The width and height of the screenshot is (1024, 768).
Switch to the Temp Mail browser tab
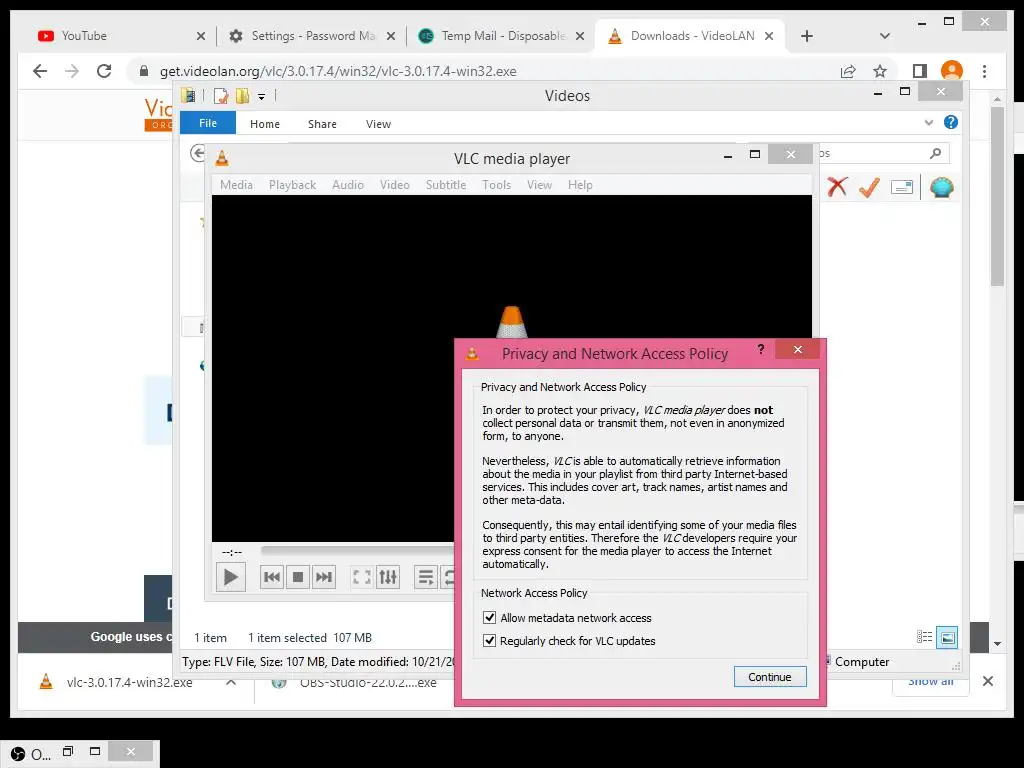(500, 36)
